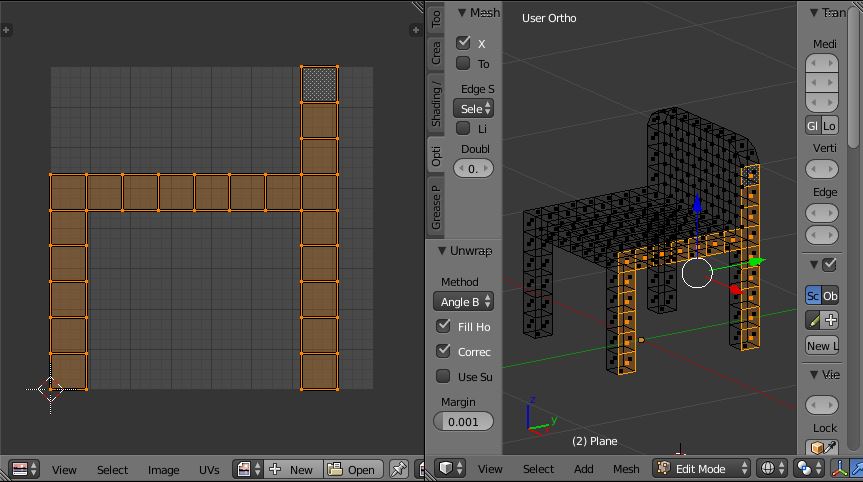Click the checkered active UV face

(x=319, y=84)
